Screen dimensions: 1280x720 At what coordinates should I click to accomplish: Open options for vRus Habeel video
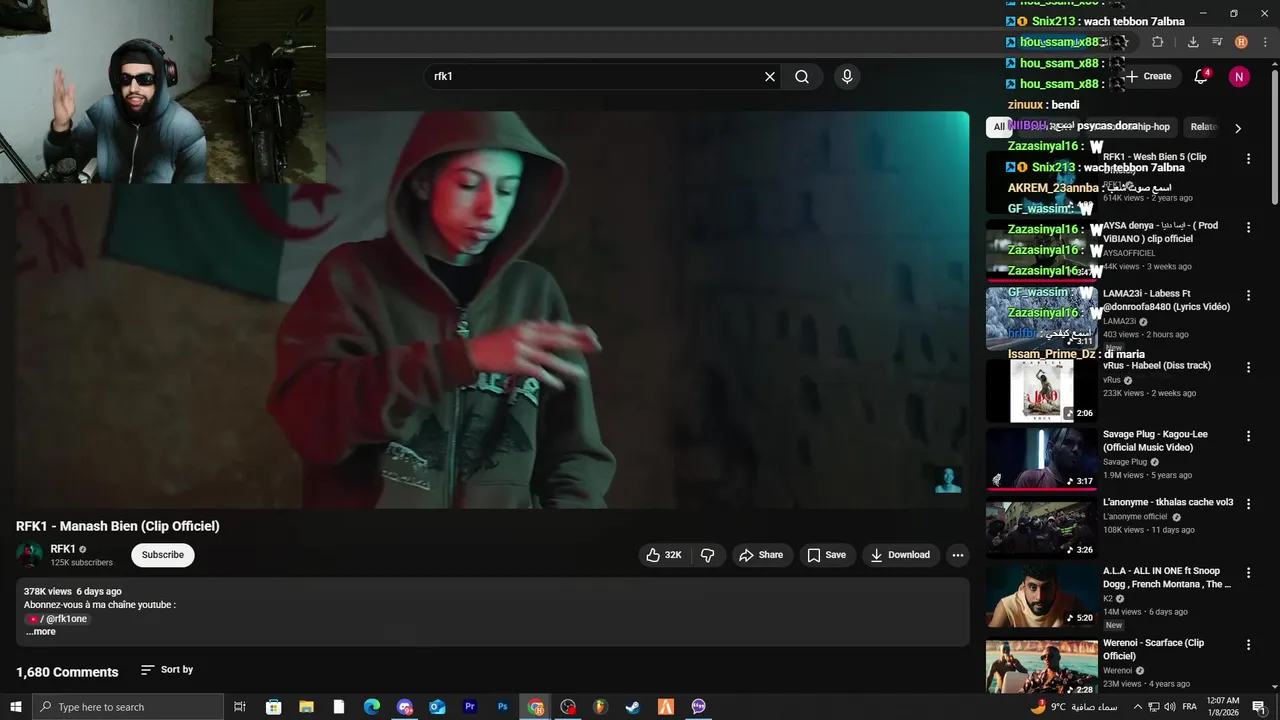(1248, 367)
